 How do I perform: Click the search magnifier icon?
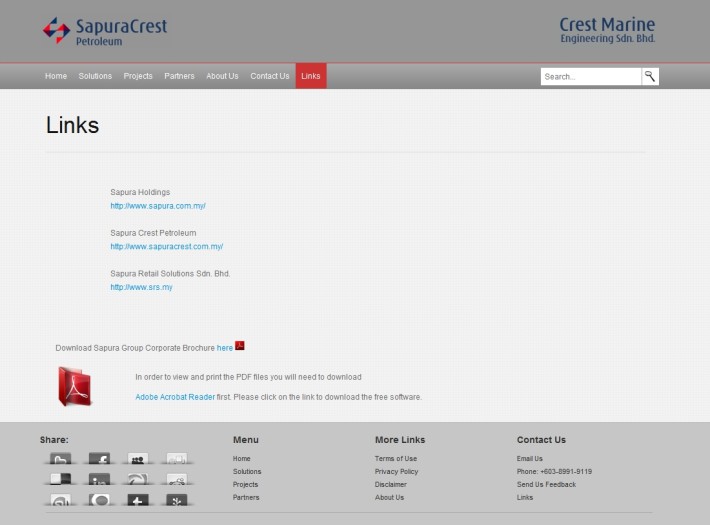pos(650,76)
